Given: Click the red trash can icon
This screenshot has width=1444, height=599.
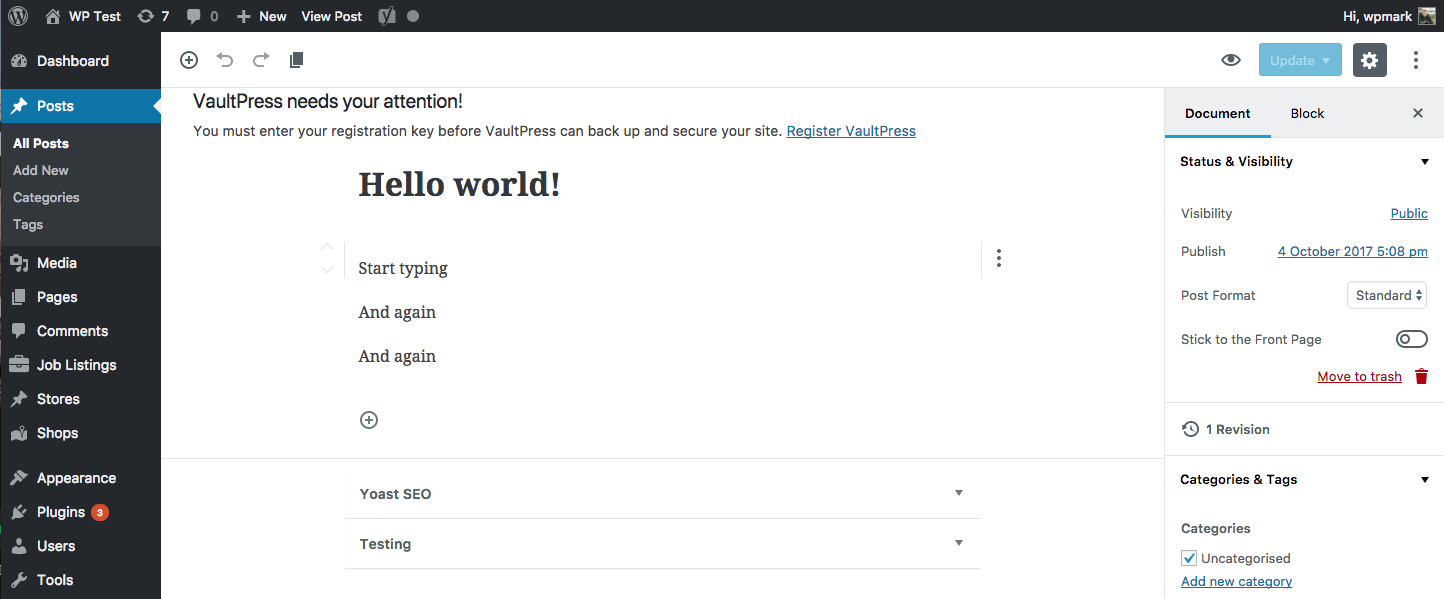Looking at the screenshot, I should click(x=1421, y=377).
